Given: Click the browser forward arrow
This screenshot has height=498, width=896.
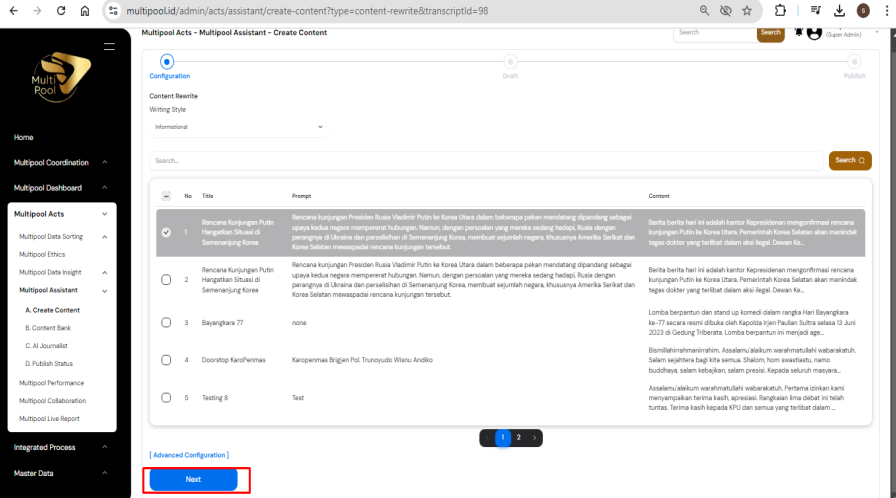Looking at the screenshot, I should point(37,11).
